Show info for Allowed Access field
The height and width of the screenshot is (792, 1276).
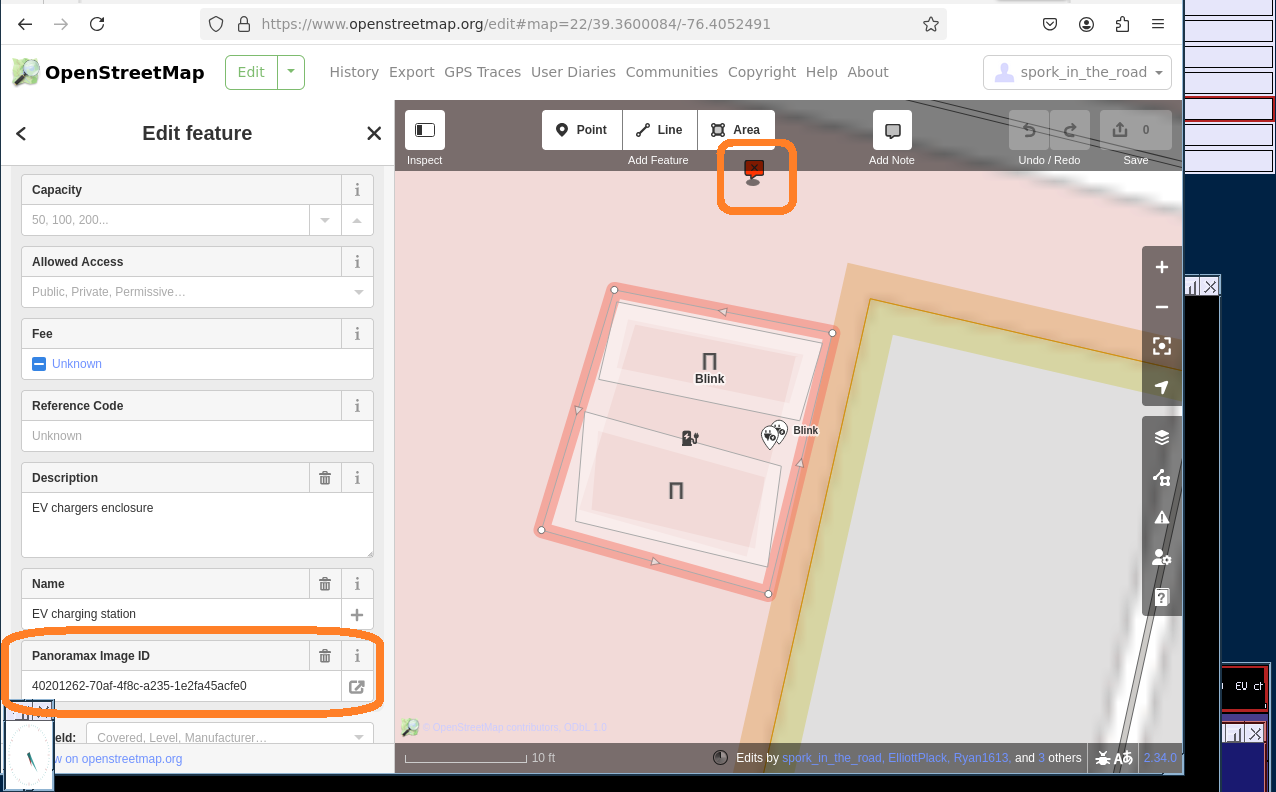point(357,262)
